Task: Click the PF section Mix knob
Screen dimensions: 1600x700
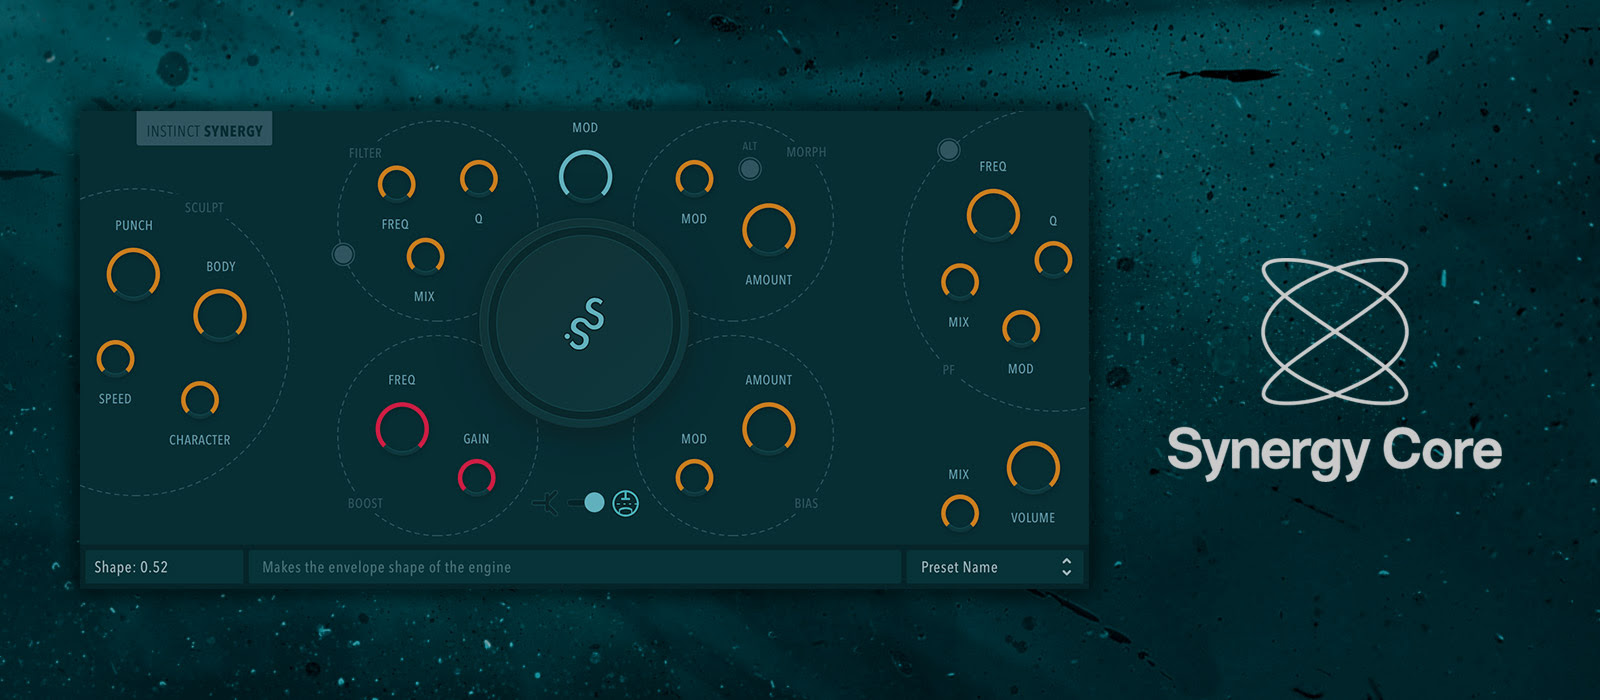Action: tap(960, 283)
